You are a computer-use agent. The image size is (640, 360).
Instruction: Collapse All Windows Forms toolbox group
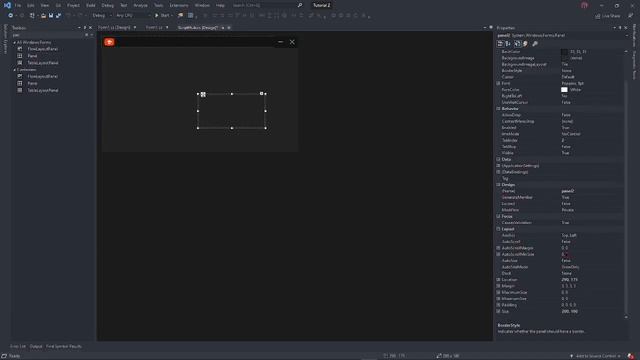click(x=15, y=42)
